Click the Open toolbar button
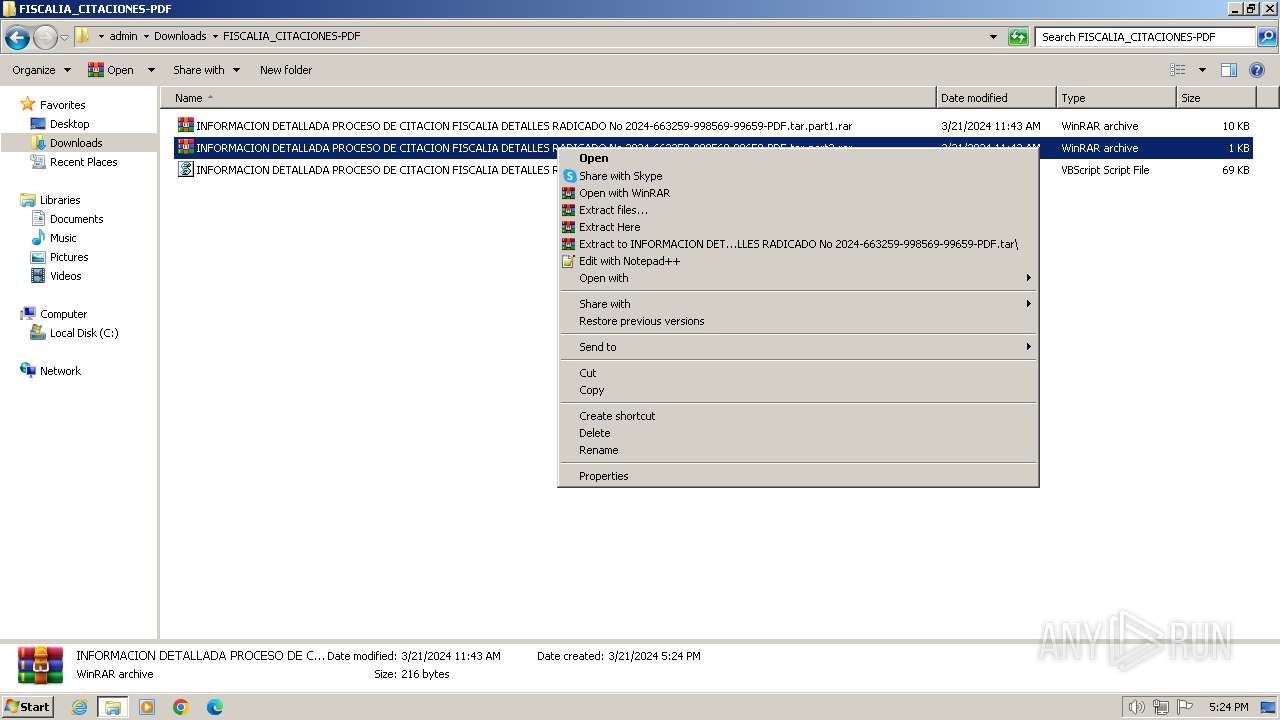The height and width of the screenshot is (720, 1280). pos(111,70)
